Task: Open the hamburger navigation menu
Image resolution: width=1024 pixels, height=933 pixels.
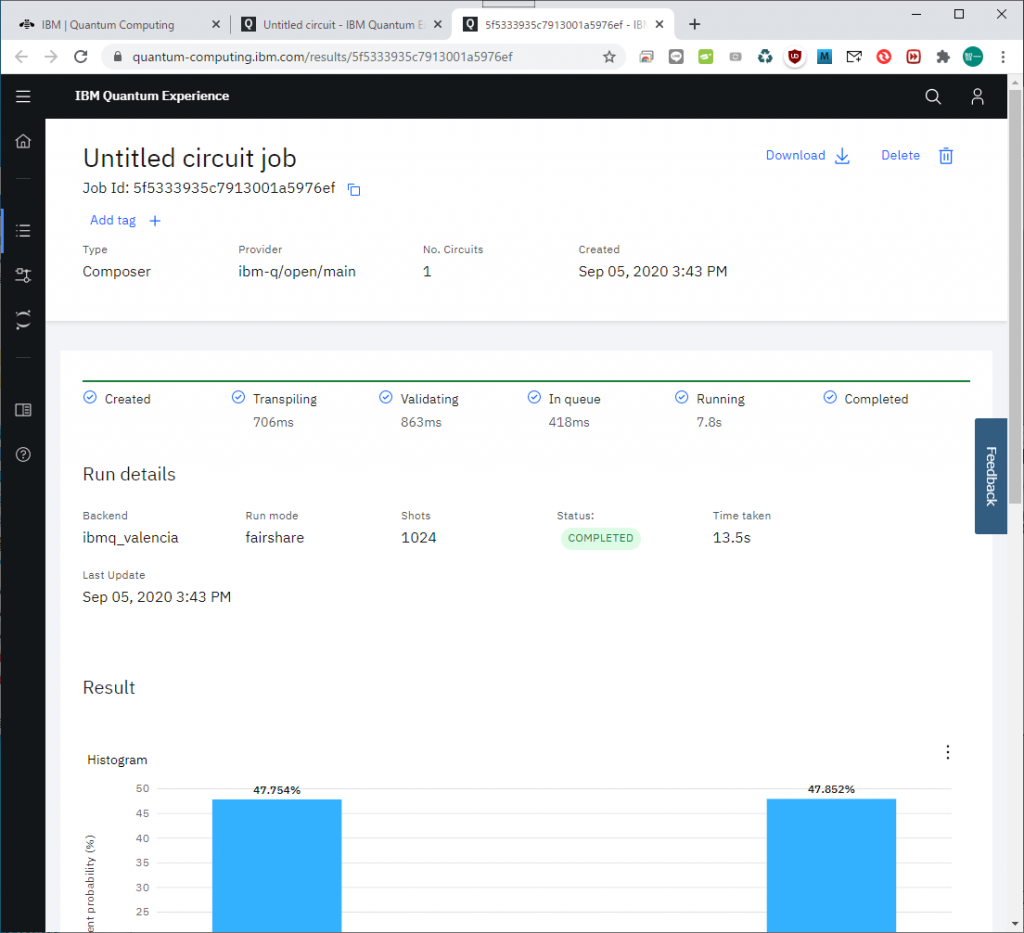Action: [x=23, y=96]
